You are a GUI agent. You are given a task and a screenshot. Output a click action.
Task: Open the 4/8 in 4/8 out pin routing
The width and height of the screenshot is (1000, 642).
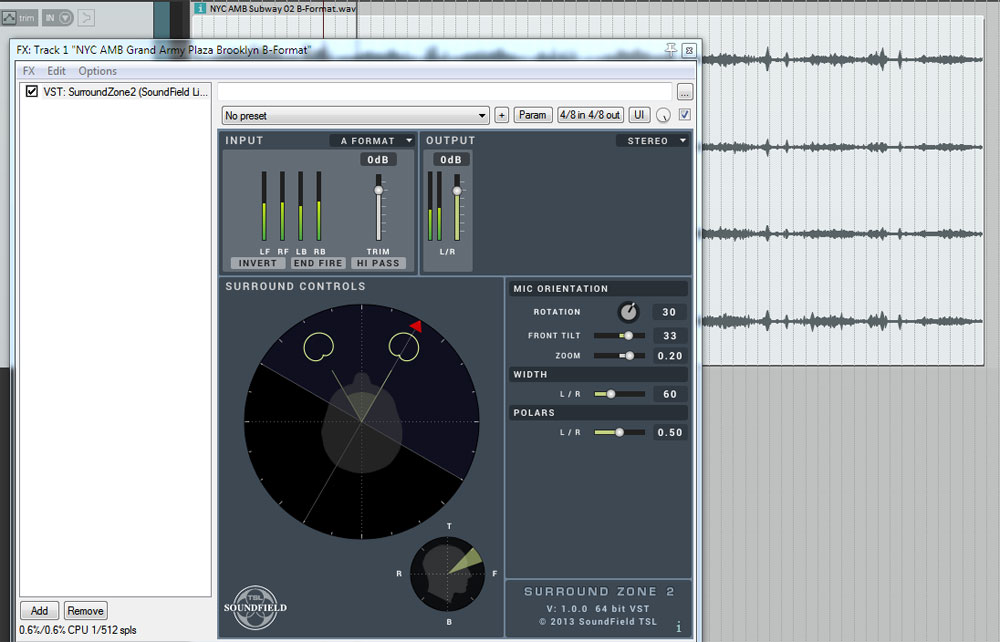(590, 115)
